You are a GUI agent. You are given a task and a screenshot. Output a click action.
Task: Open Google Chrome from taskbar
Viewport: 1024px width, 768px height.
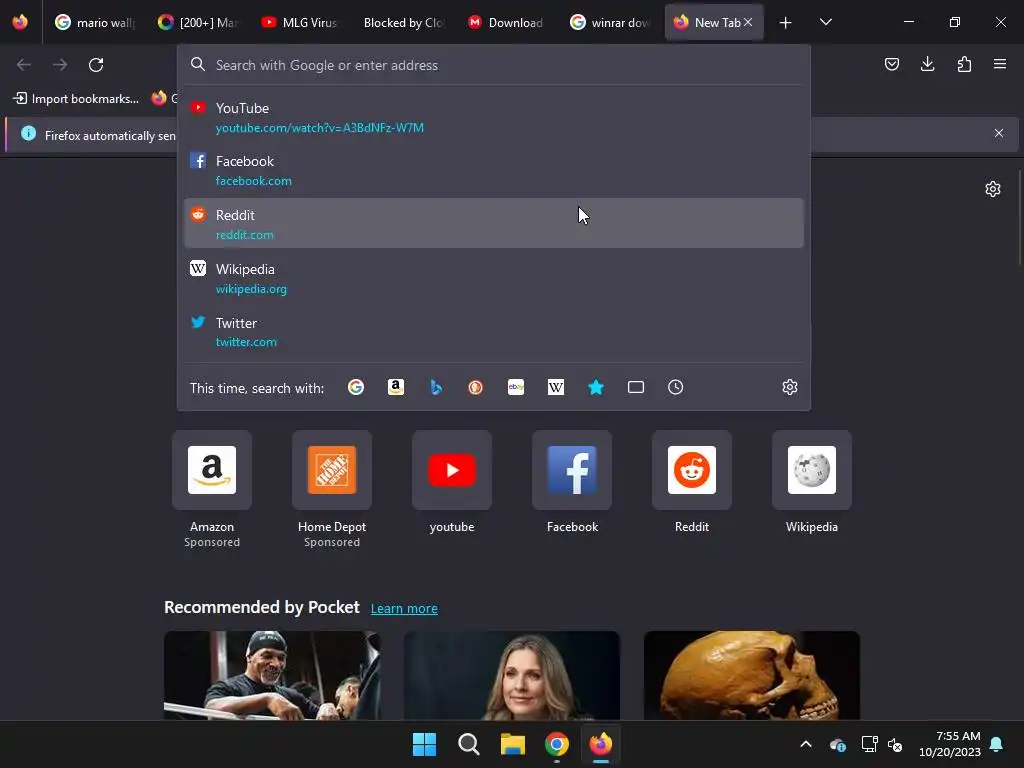click(x=557, y=744)
